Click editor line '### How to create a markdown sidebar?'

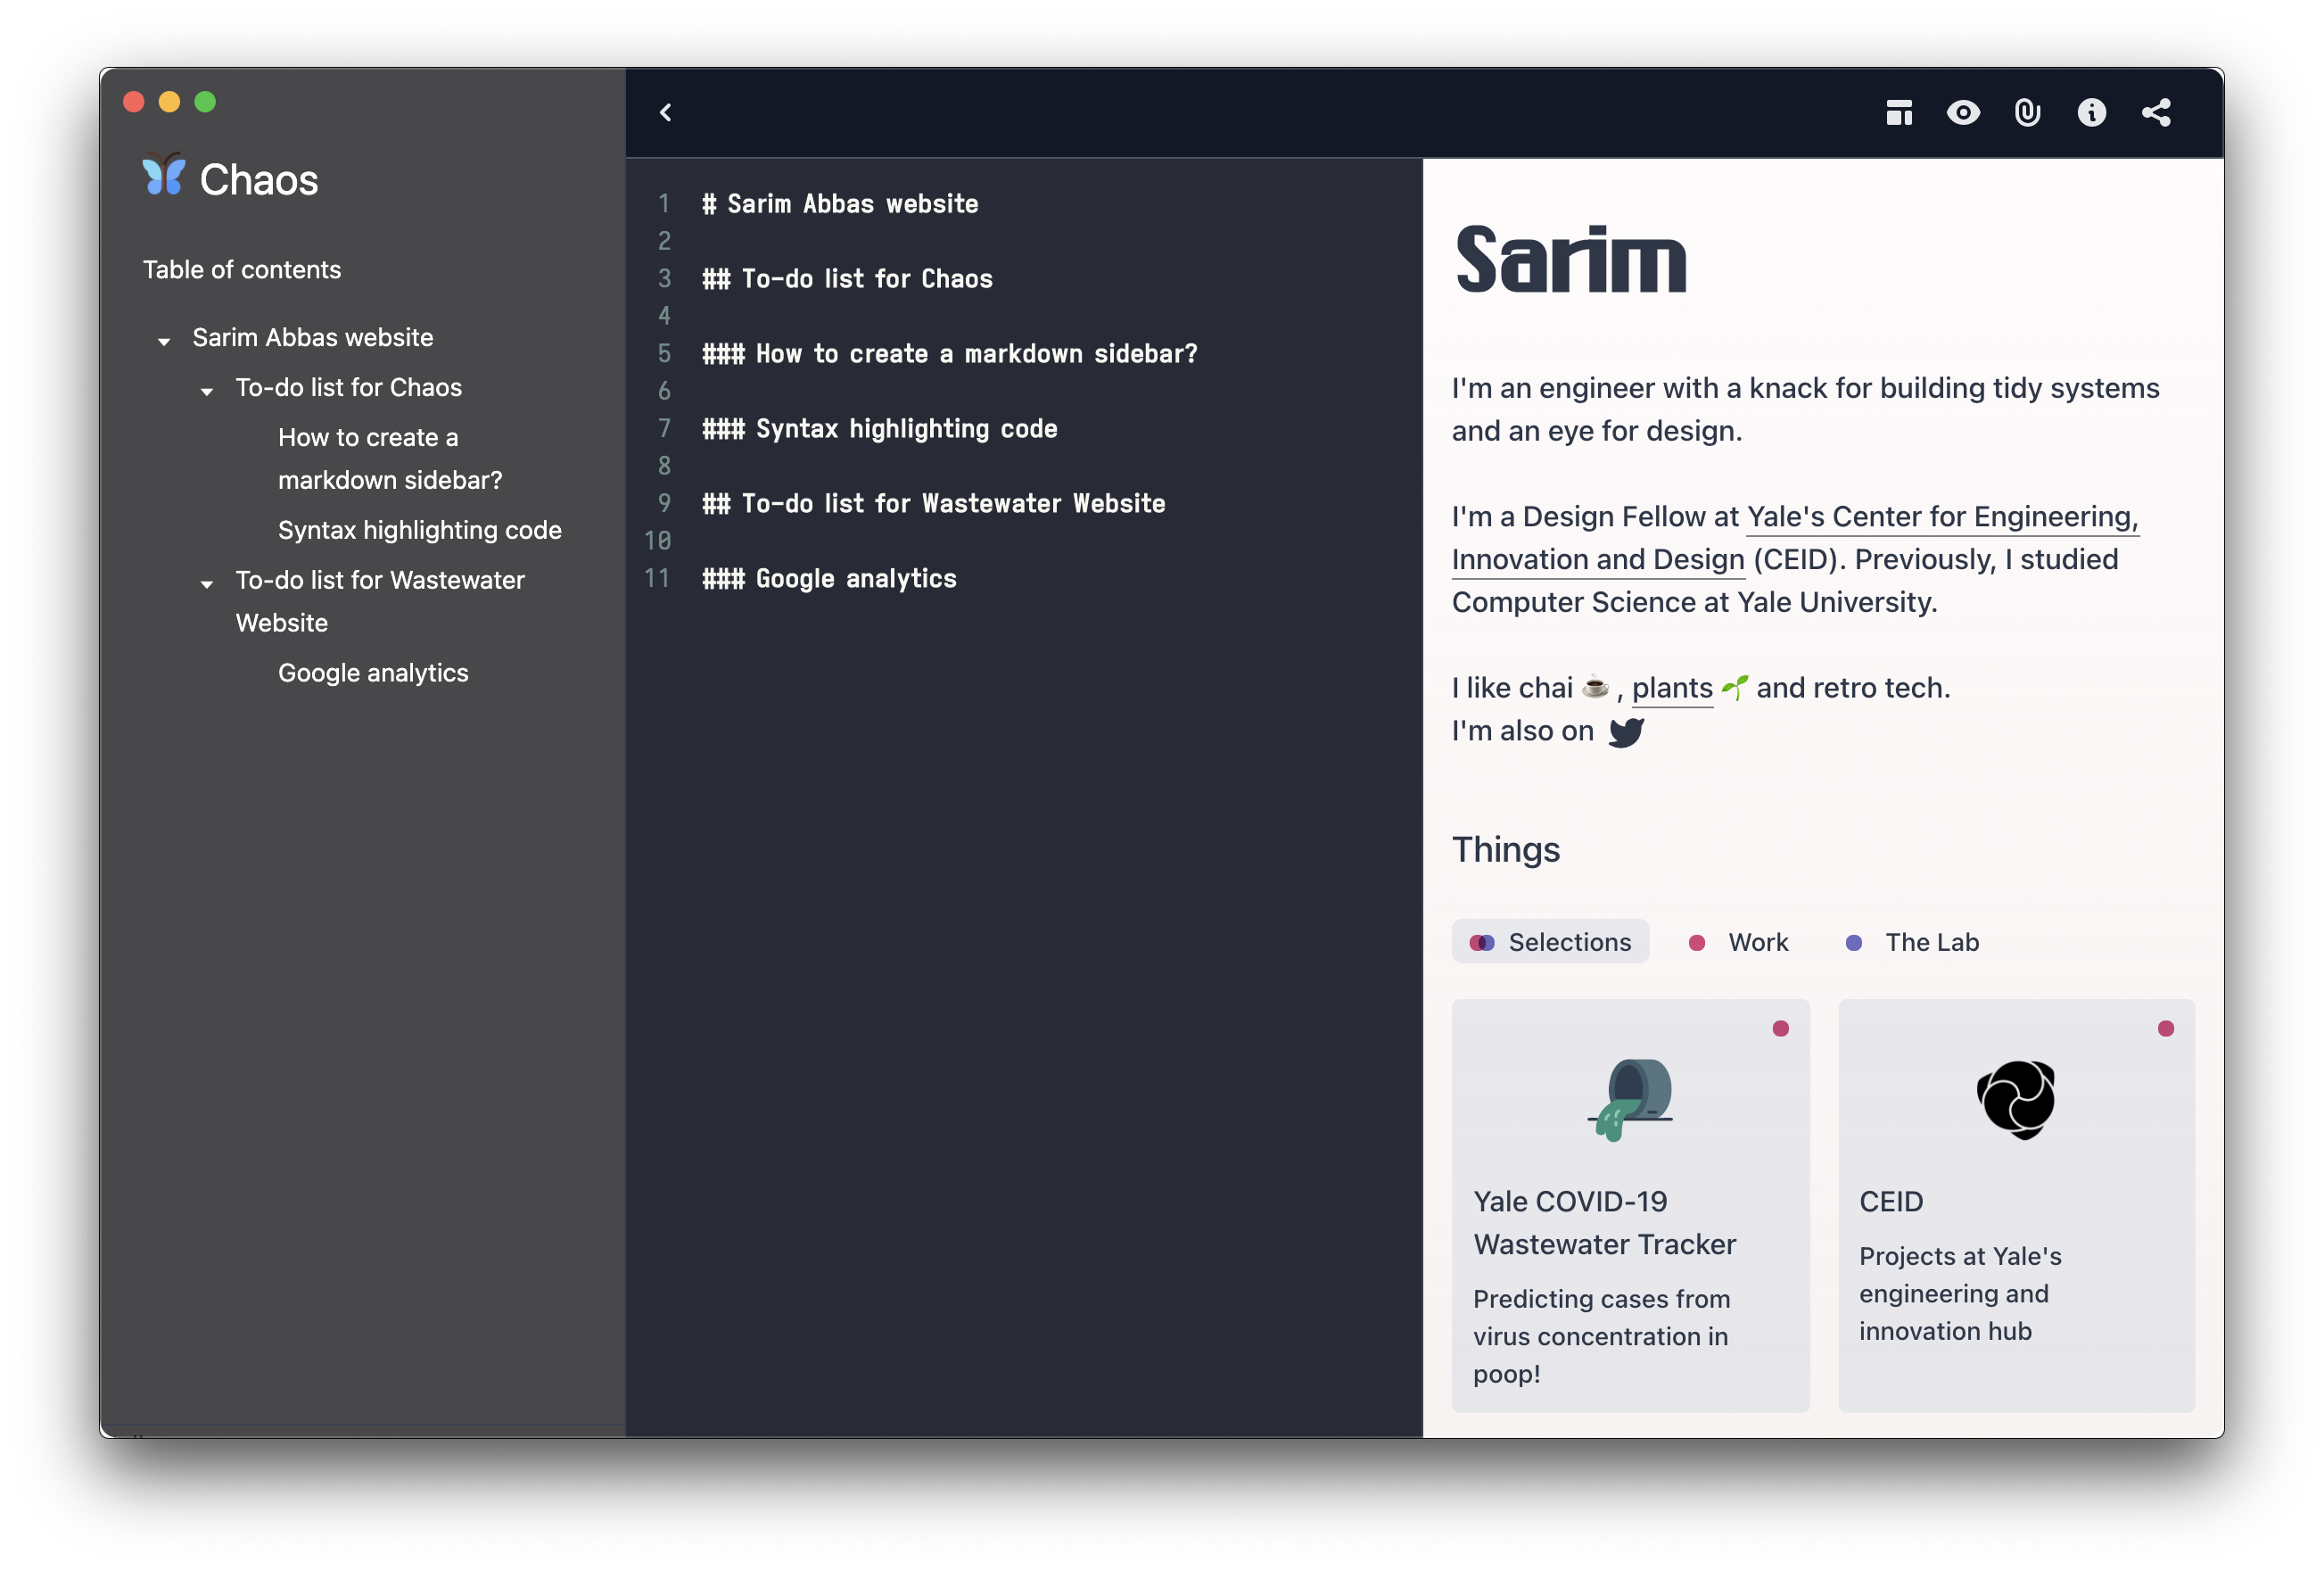click(949, 354)
